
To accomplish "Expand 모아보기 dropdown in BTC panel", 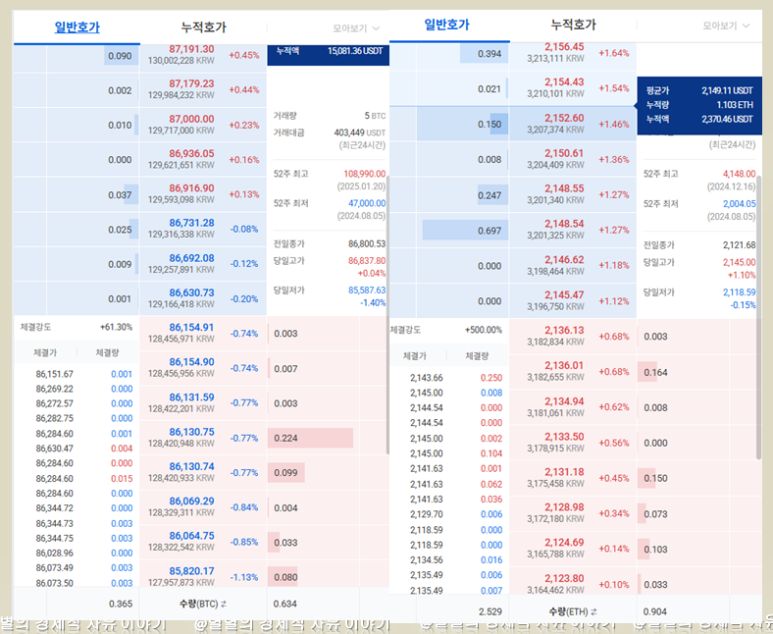I will (x=356, y=29).
